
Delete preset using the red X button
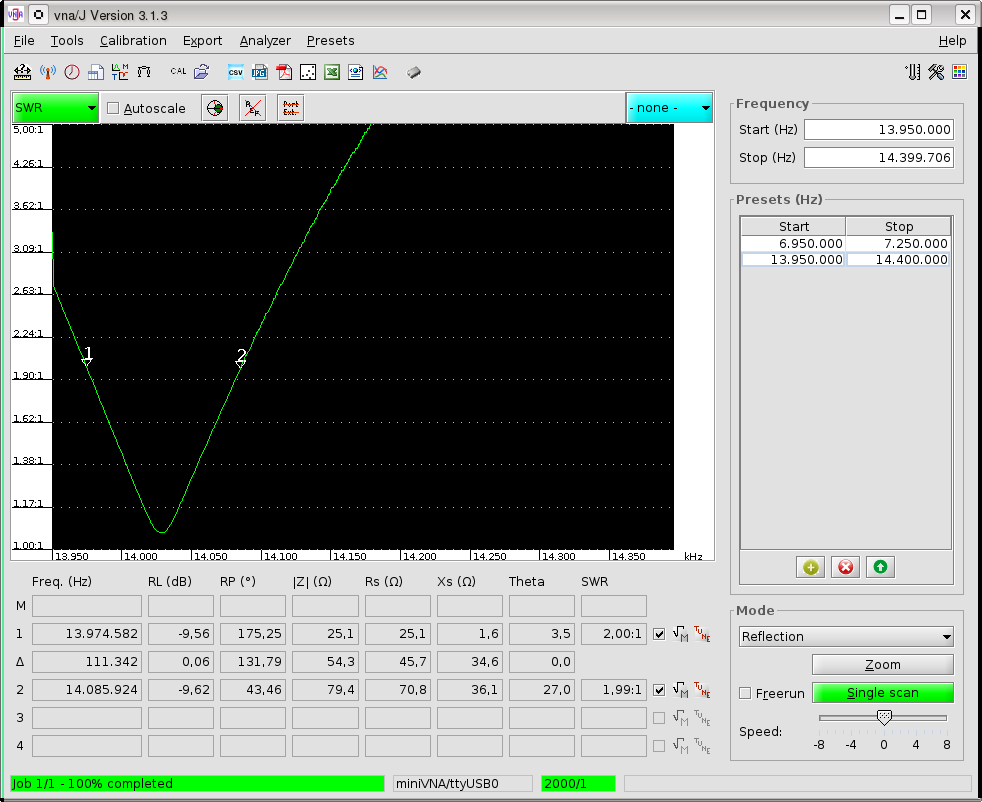coord(846,567)
